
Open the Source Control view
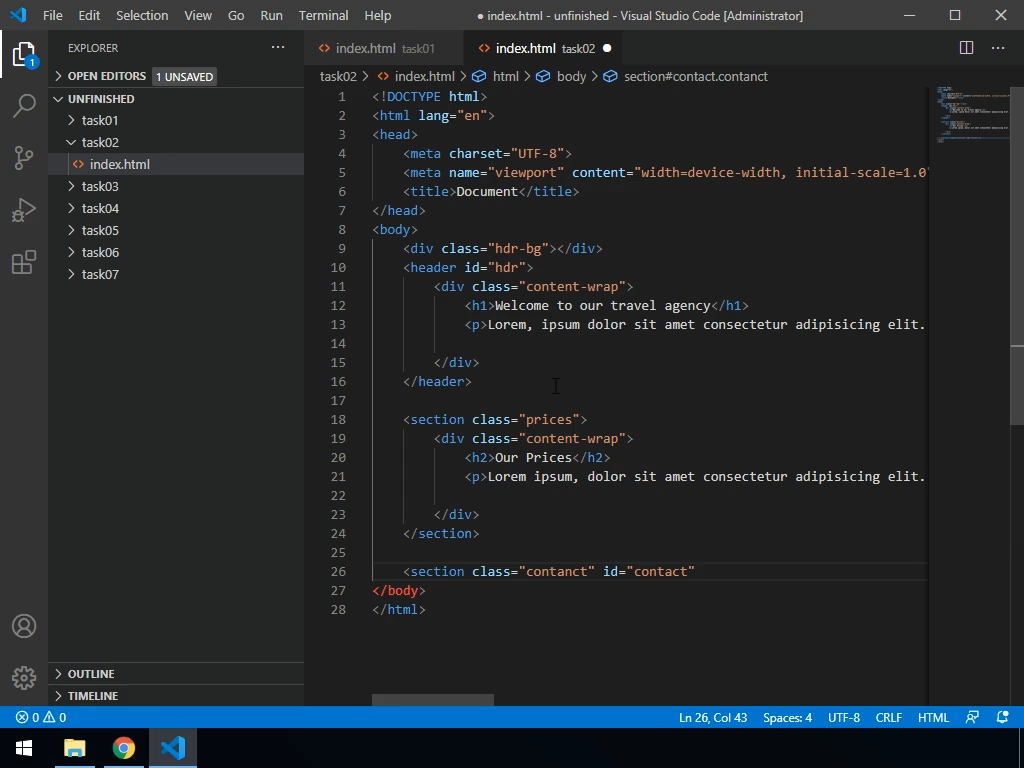(x=24, y=157)
